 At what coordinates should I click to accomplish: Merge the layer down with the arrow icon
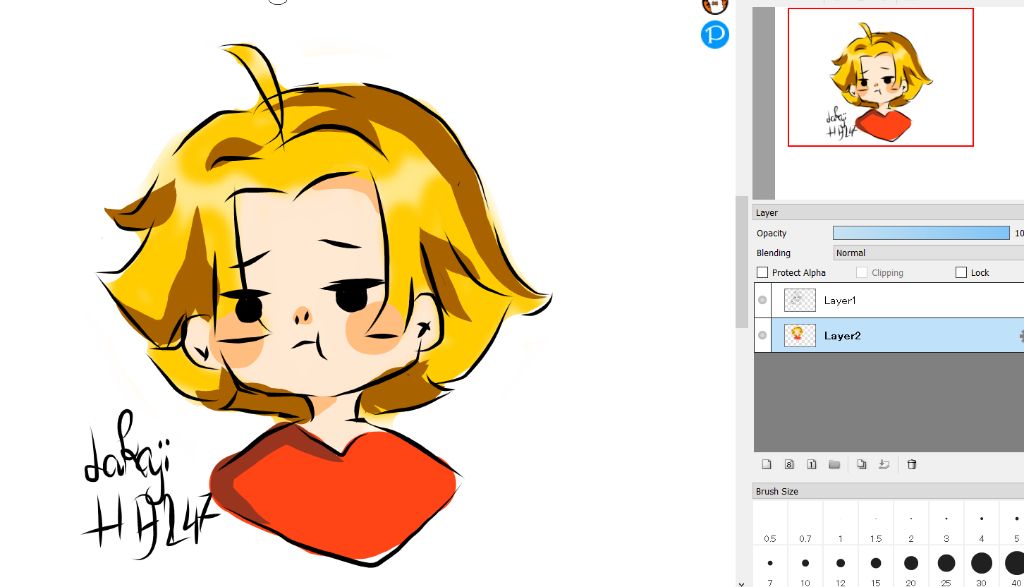(x=884, y=464)
